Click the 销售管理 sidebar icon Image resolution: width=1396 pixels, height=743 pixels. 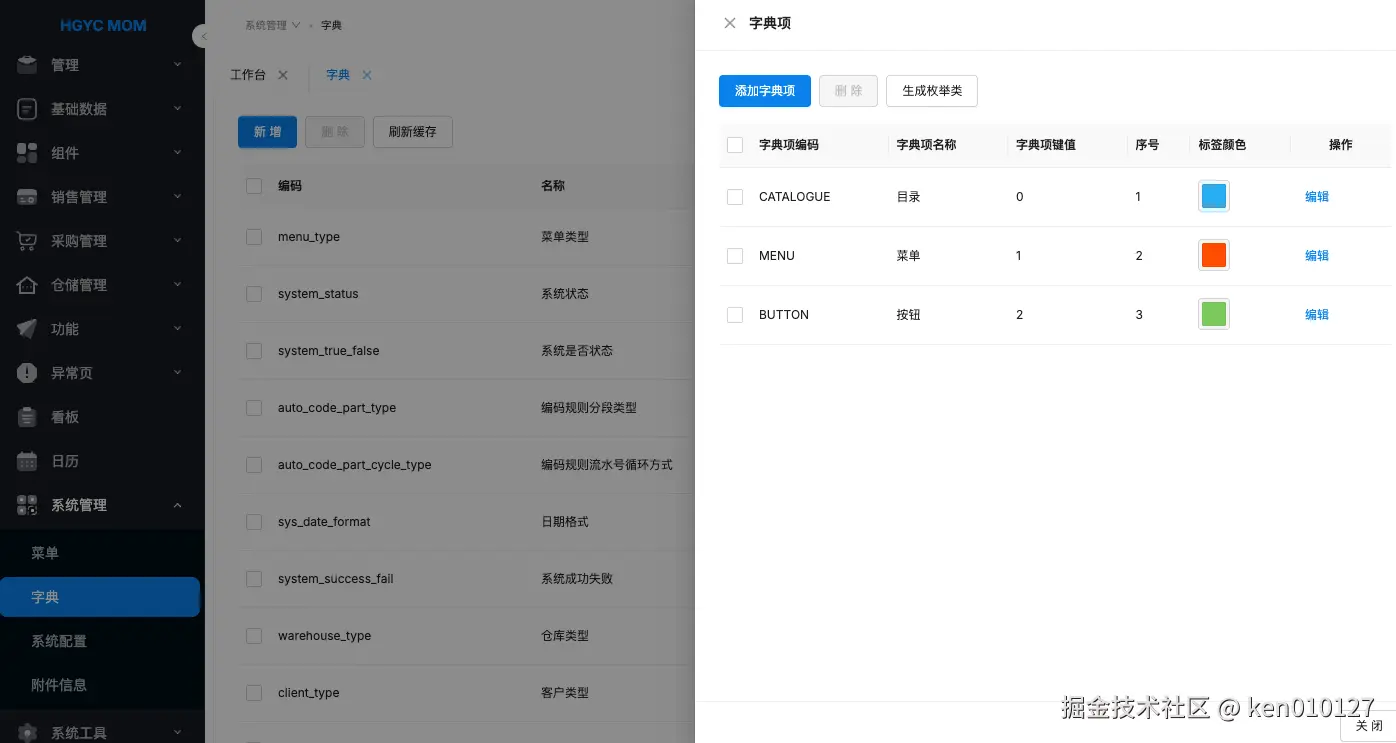27,197
